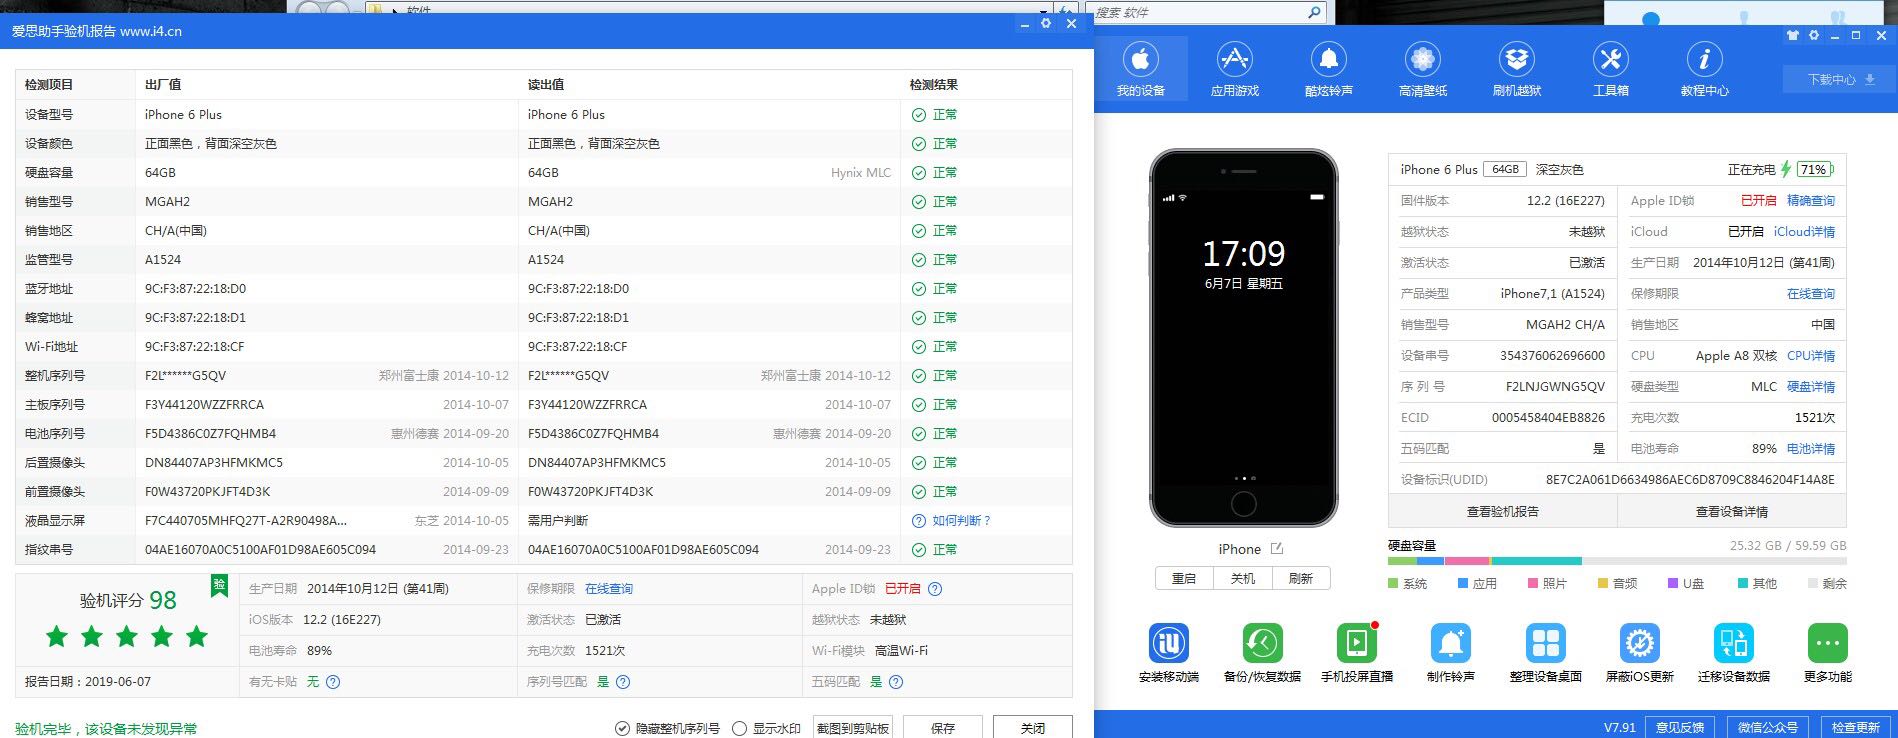1898x738 pixels.
Task: Click the 系统 green legend swatch
Action: pyautogui.click(x=1394, y=584)
